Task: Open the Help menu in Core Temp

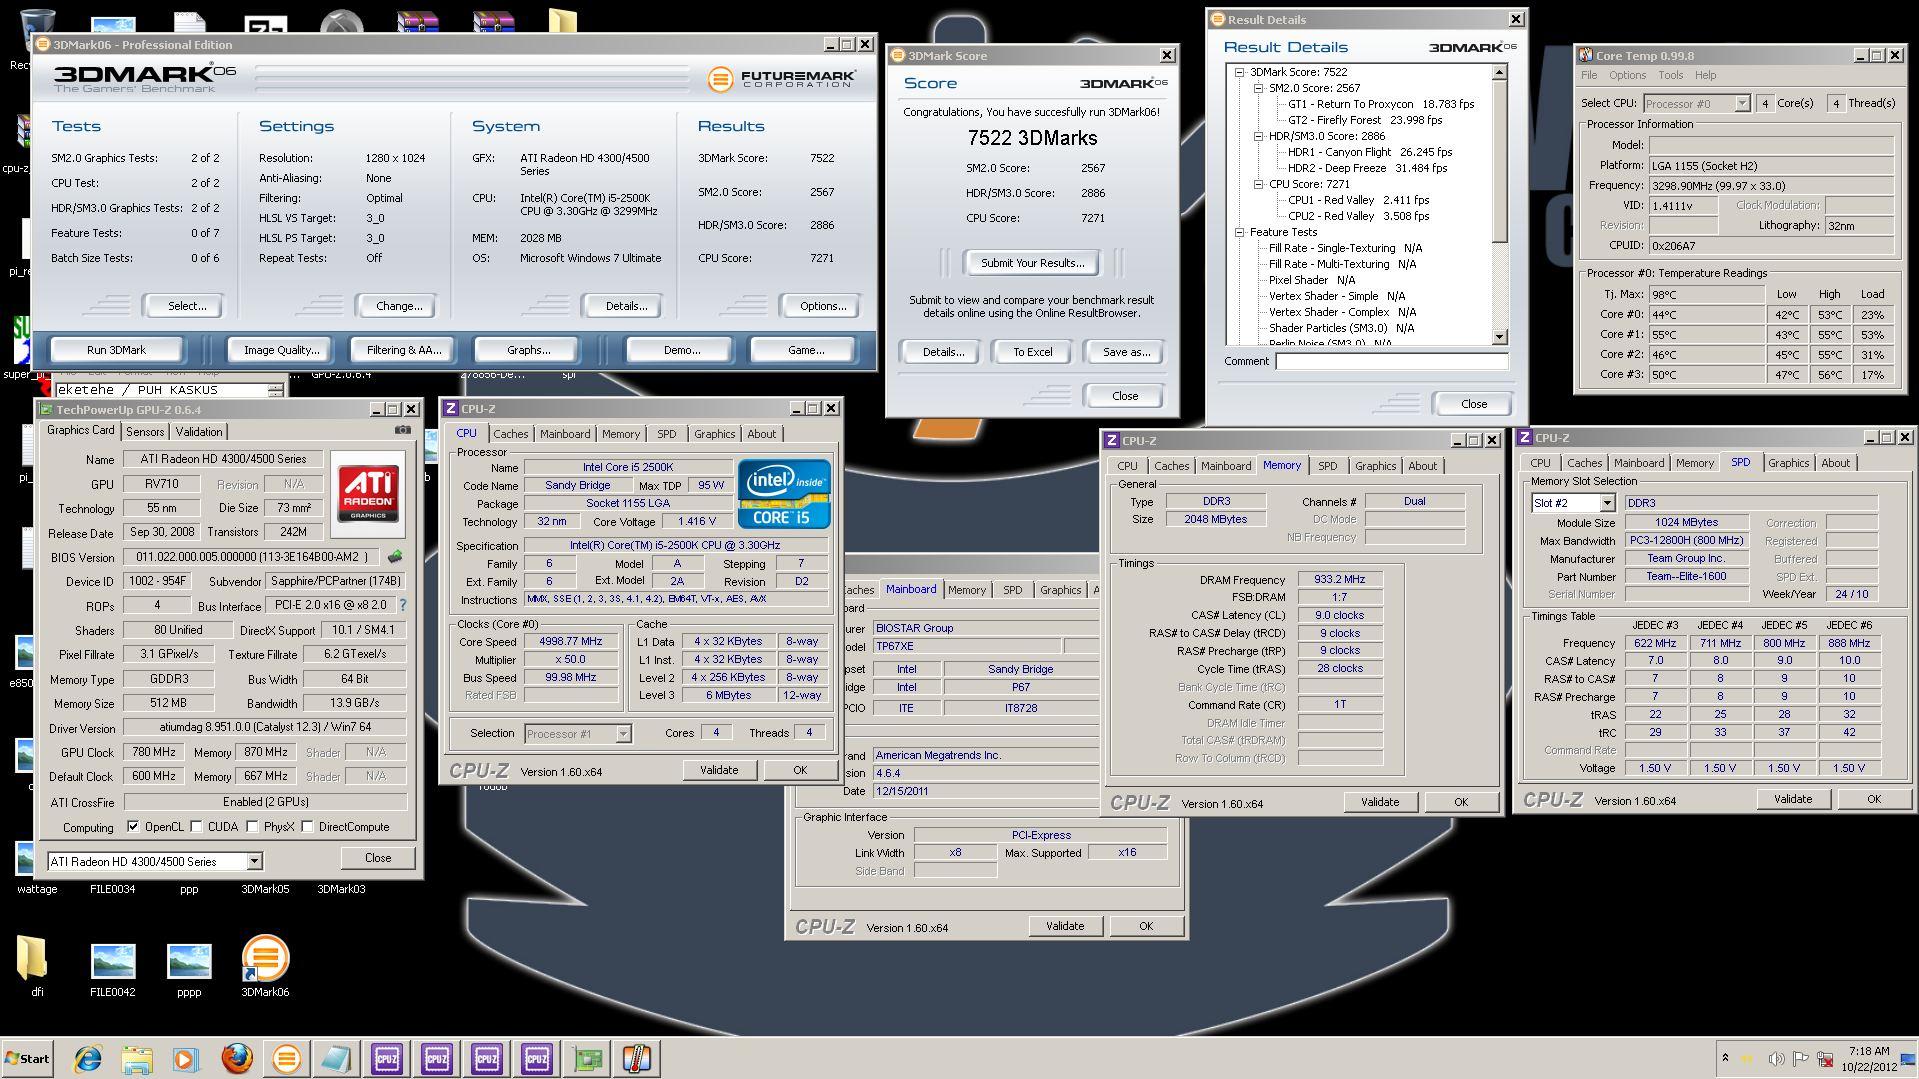Action: coord(1705,75)
